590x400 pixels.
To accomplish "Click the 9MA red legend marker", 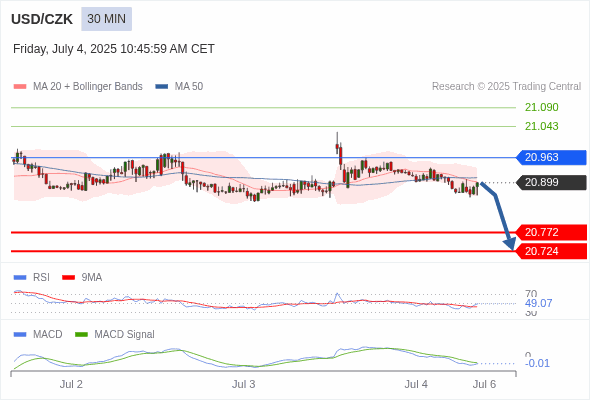I will (x=68, y=277).
